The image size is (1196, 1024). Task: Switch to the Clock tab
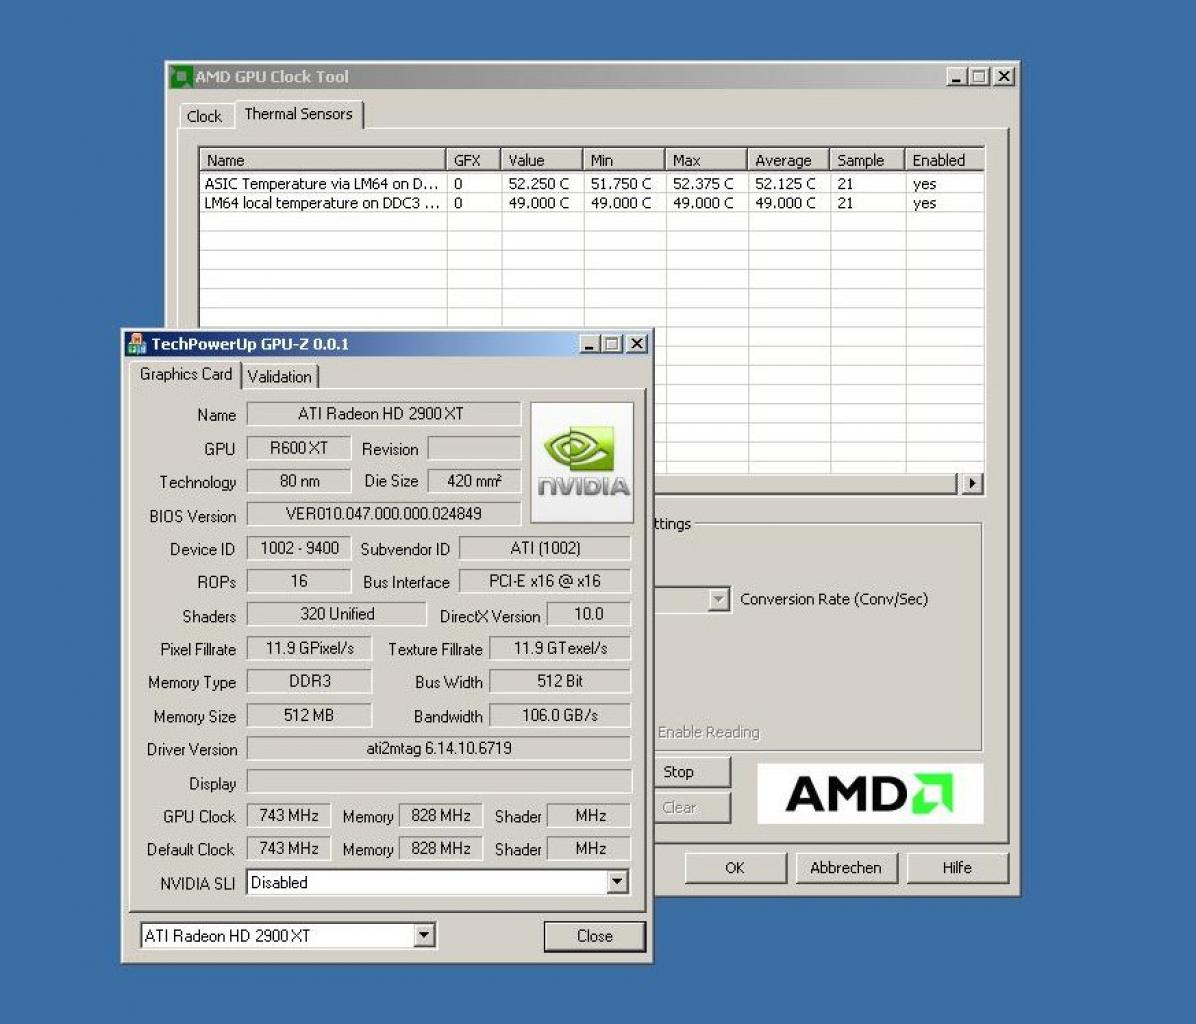click(204, 116)
